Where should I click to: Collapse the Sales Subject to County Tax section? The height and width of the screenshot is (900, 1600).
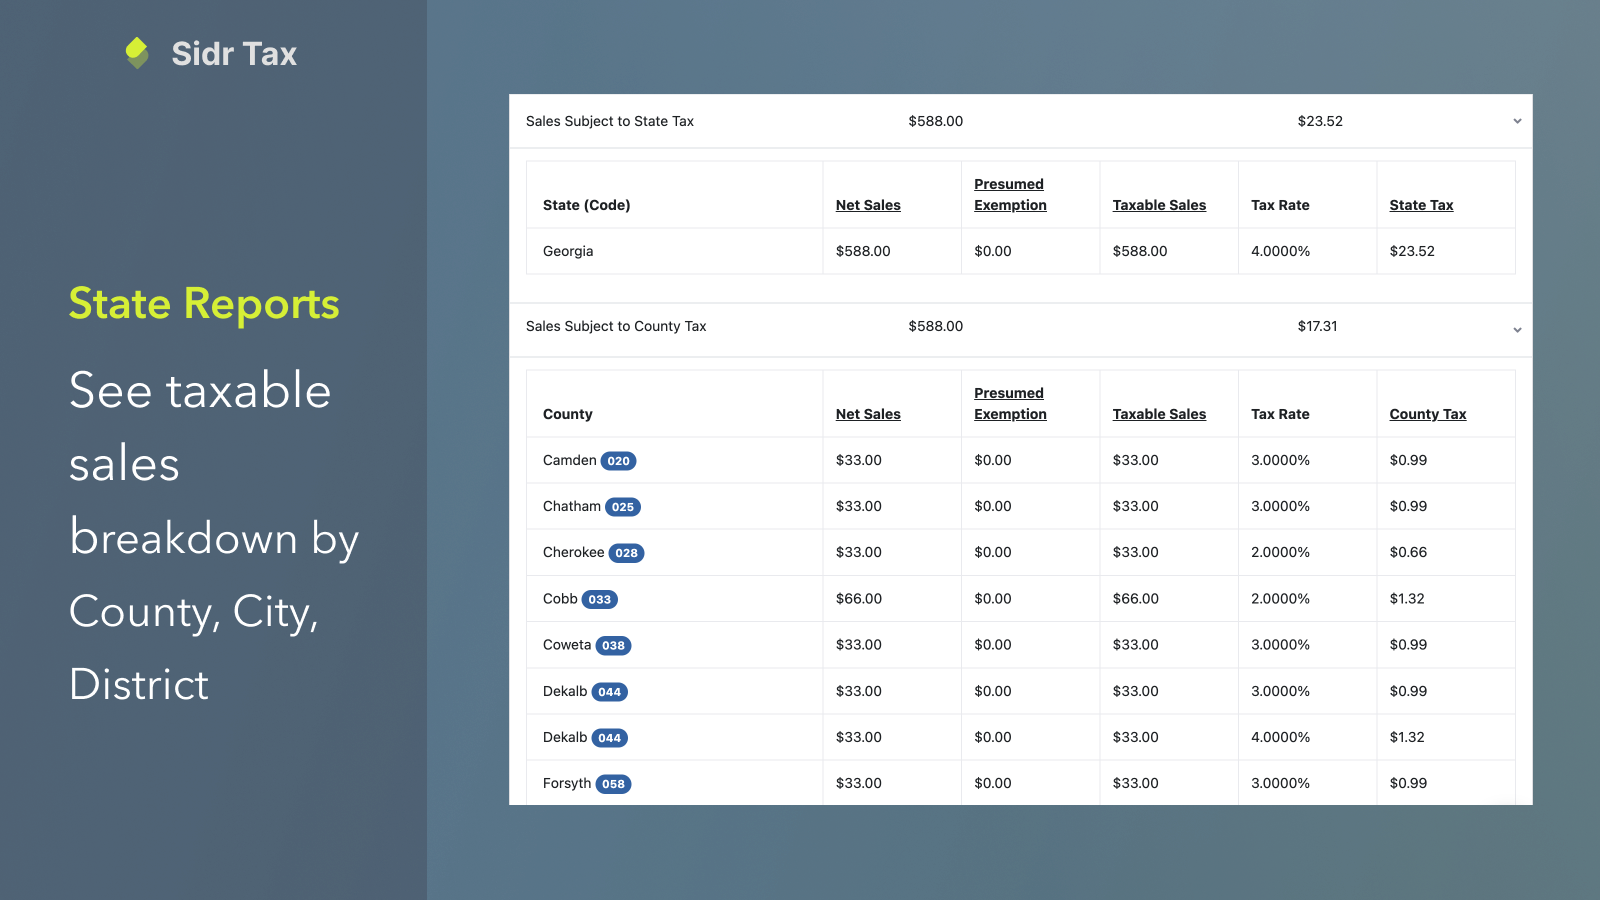pyautogui.click(x=1517, y=329)
